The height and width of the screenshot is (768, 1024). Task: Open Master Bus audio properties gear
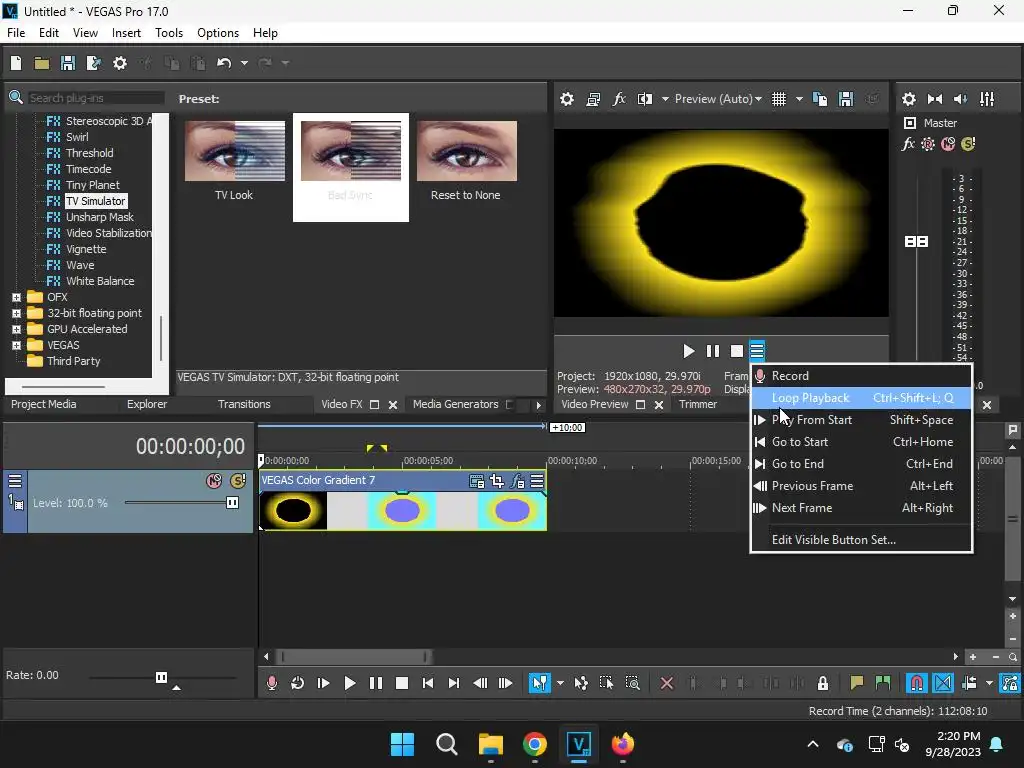(x=908, y=99)
